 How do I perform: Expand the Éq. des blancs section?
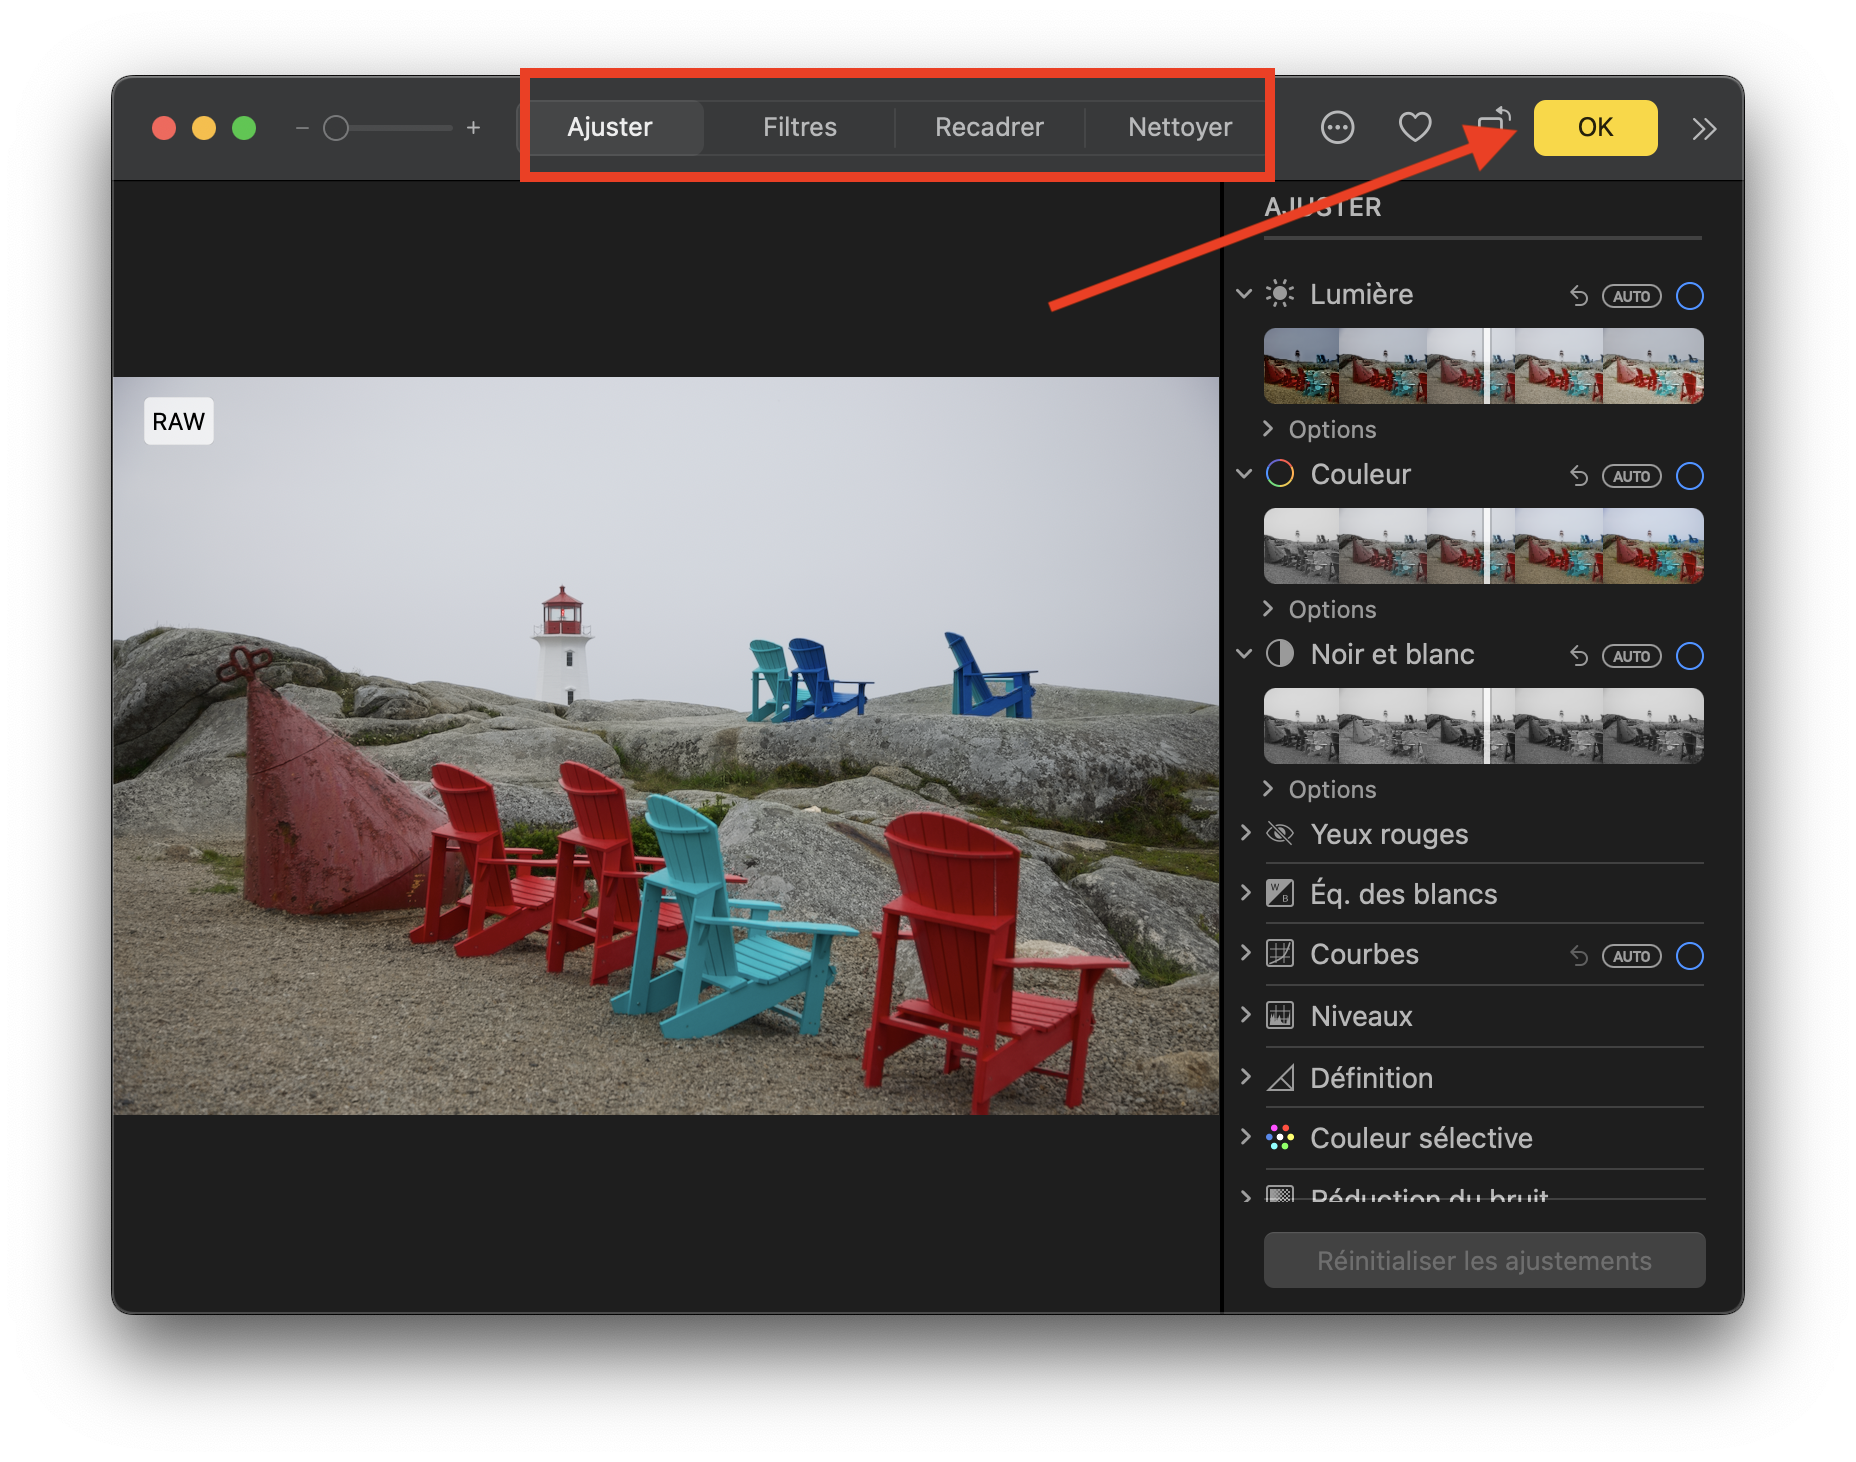pyautogui.click(x=1246, y=893)
